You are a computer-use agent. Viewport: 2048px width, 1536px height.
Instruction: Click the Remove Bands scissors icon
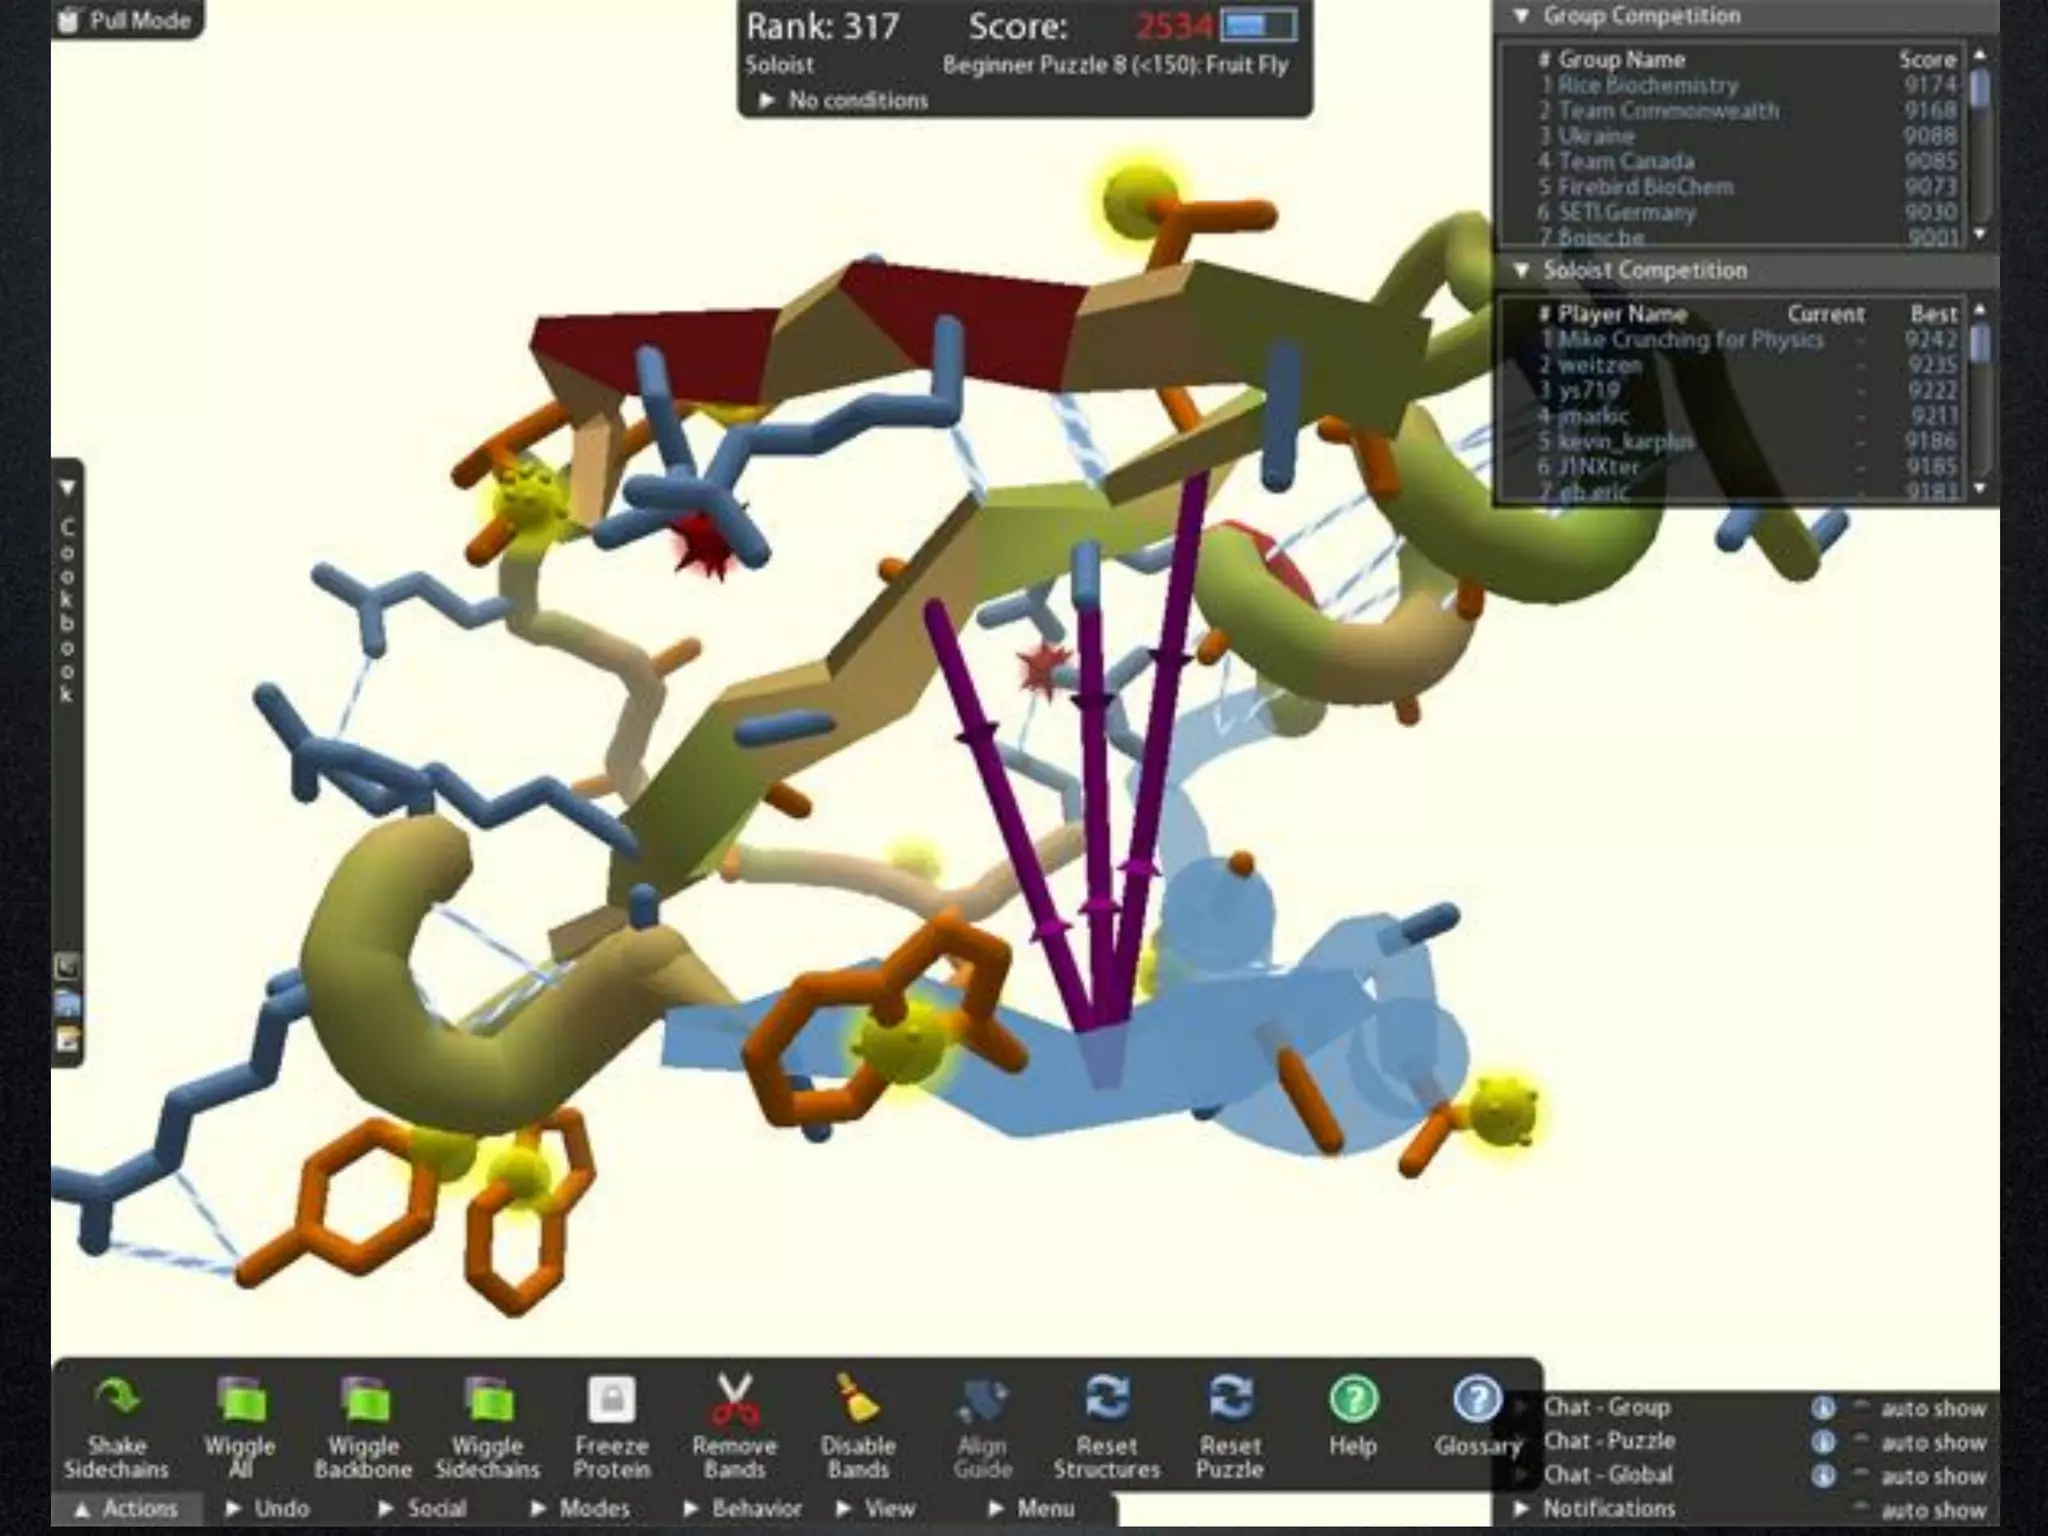click(x=734, y=1399)
